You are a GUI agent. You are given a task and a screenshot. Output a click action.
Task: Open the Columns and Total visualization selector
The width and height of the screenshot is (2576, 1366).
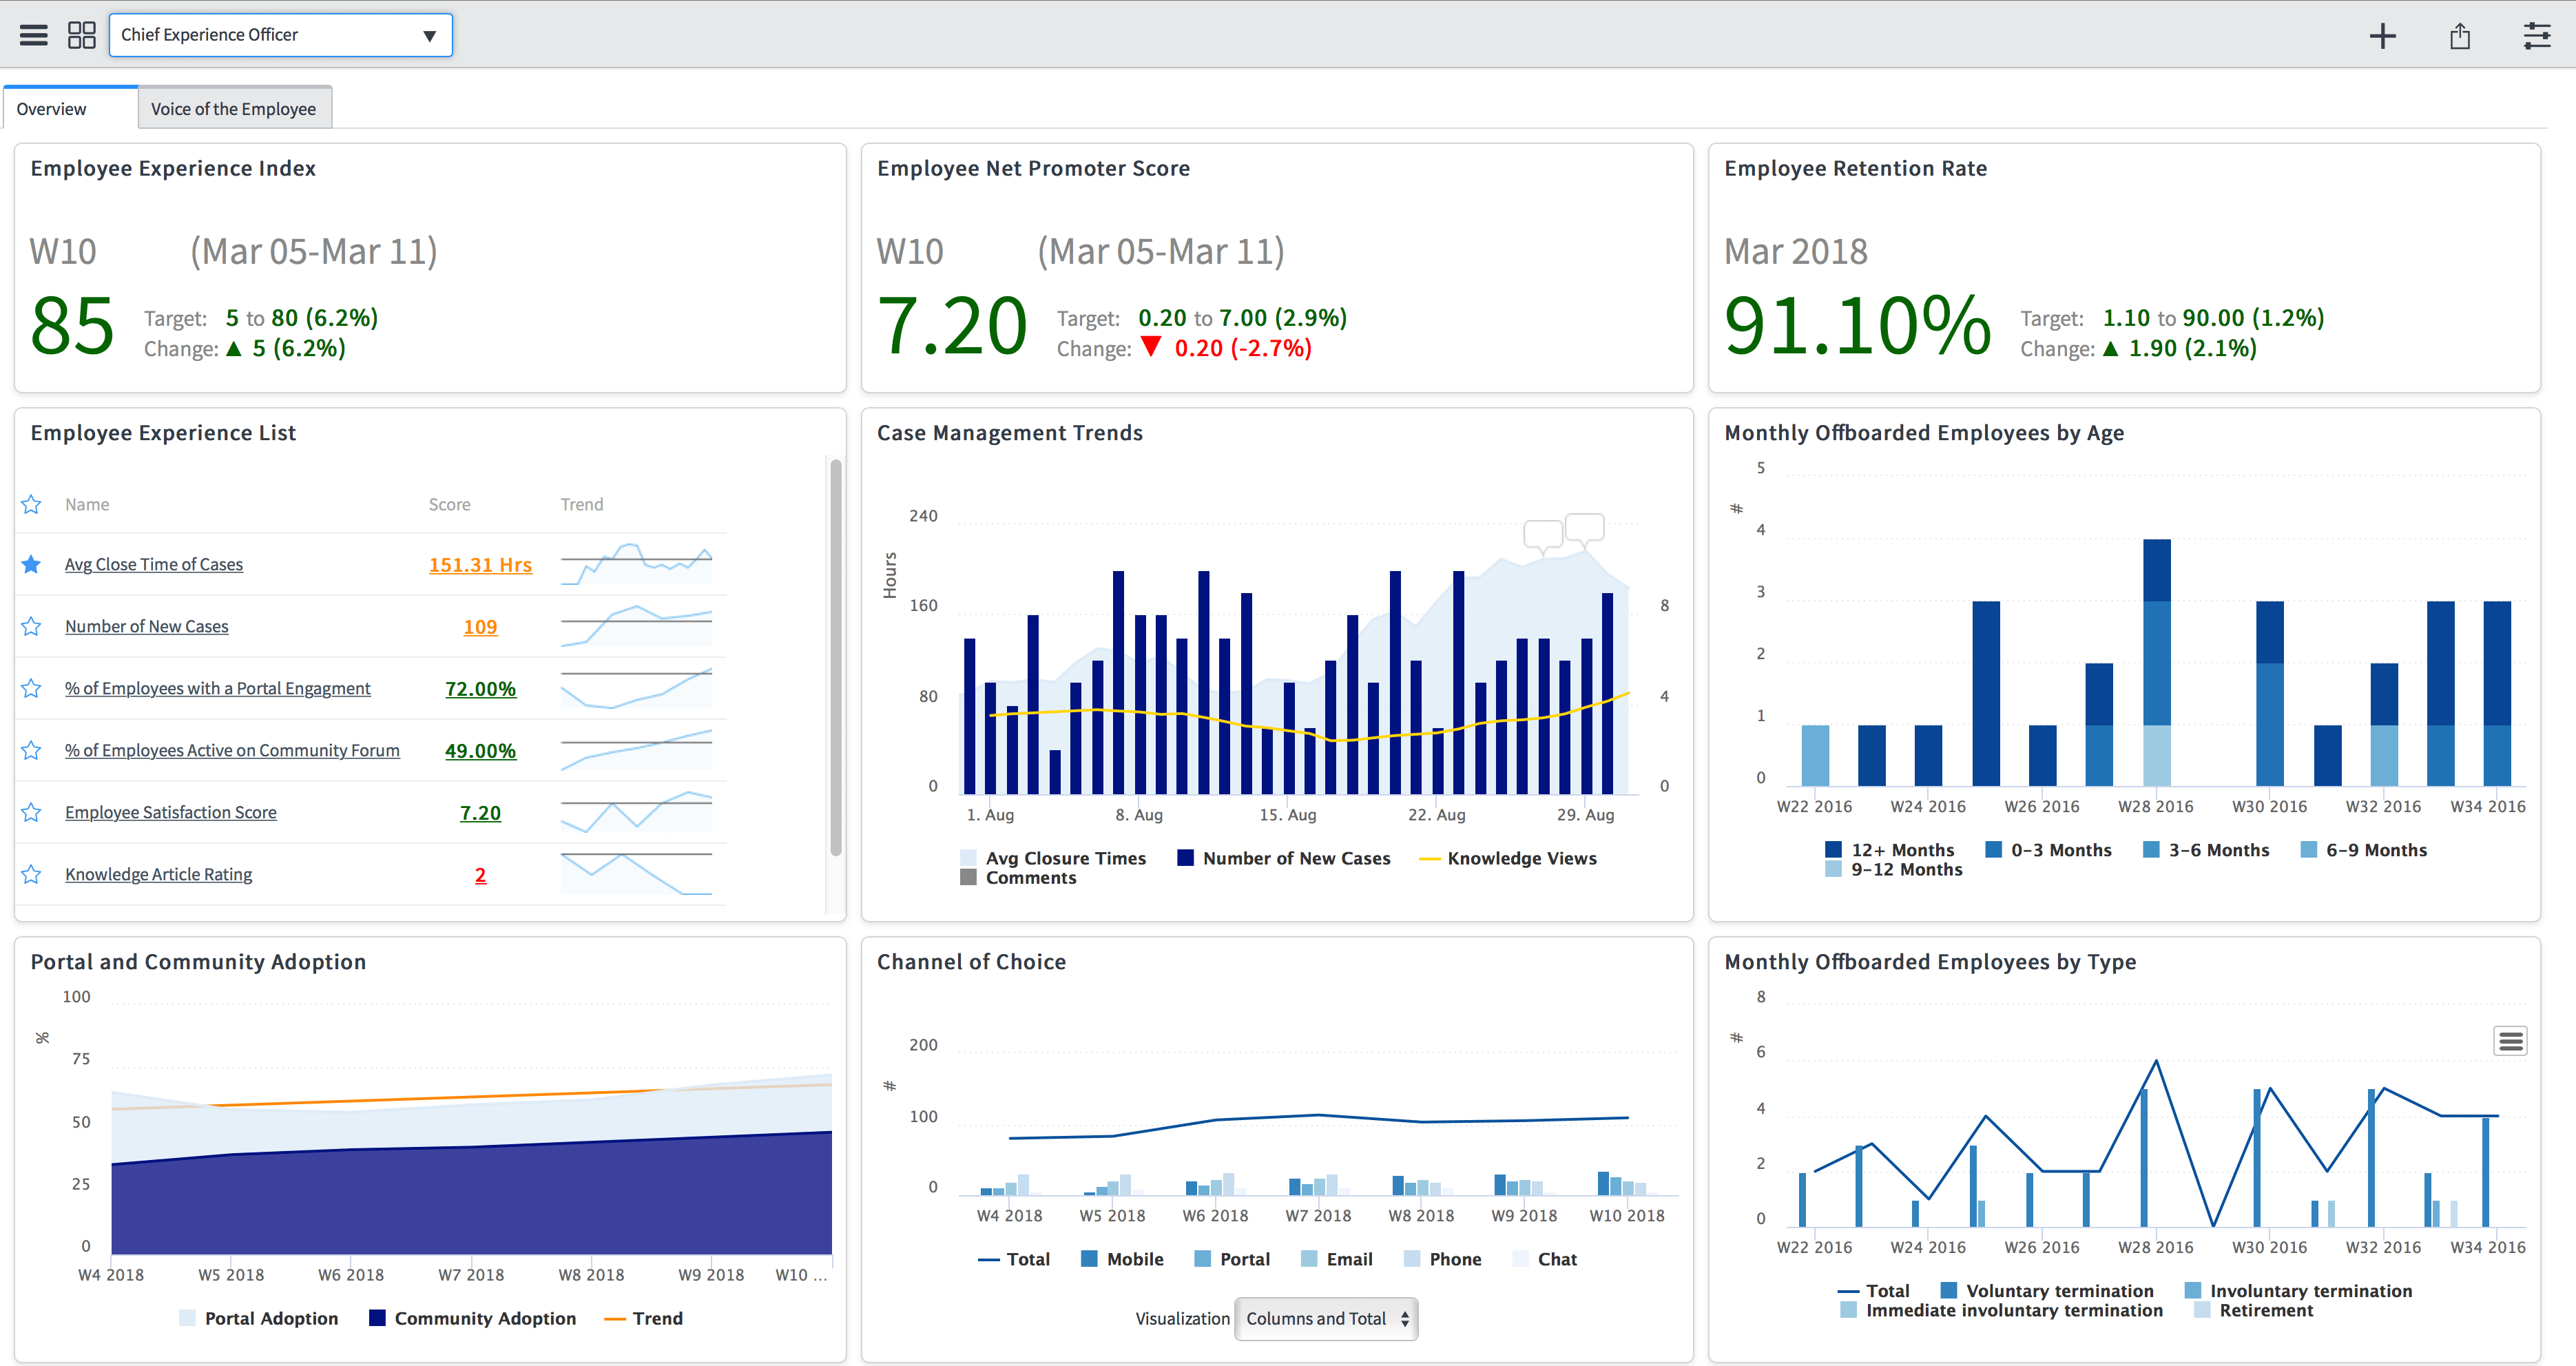(1326, 1319)
